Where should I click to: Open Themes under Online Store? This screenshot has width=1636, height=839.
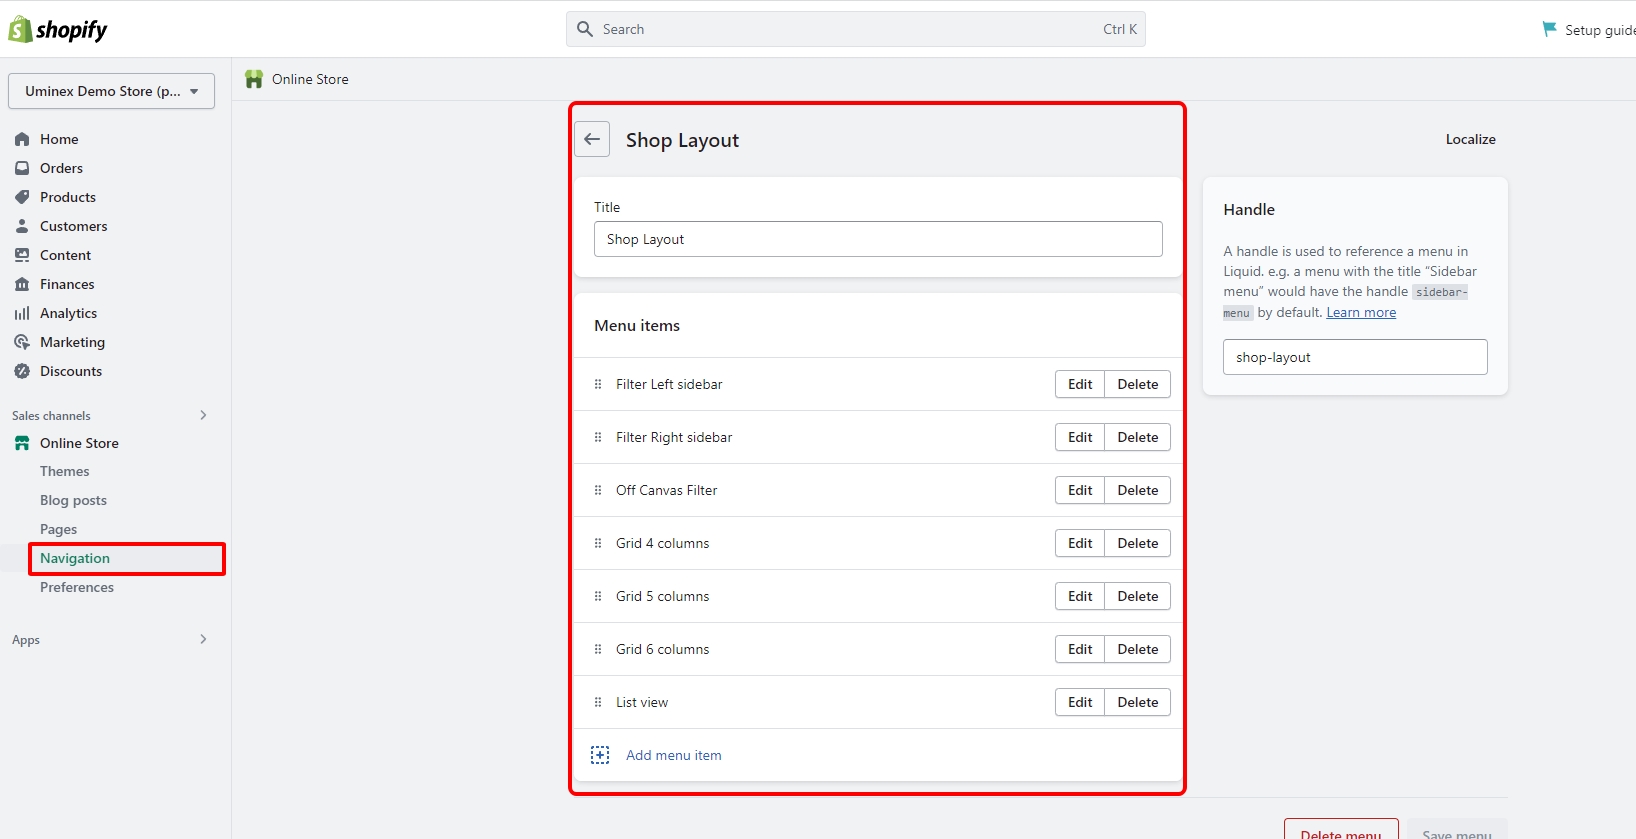[64, 471]
